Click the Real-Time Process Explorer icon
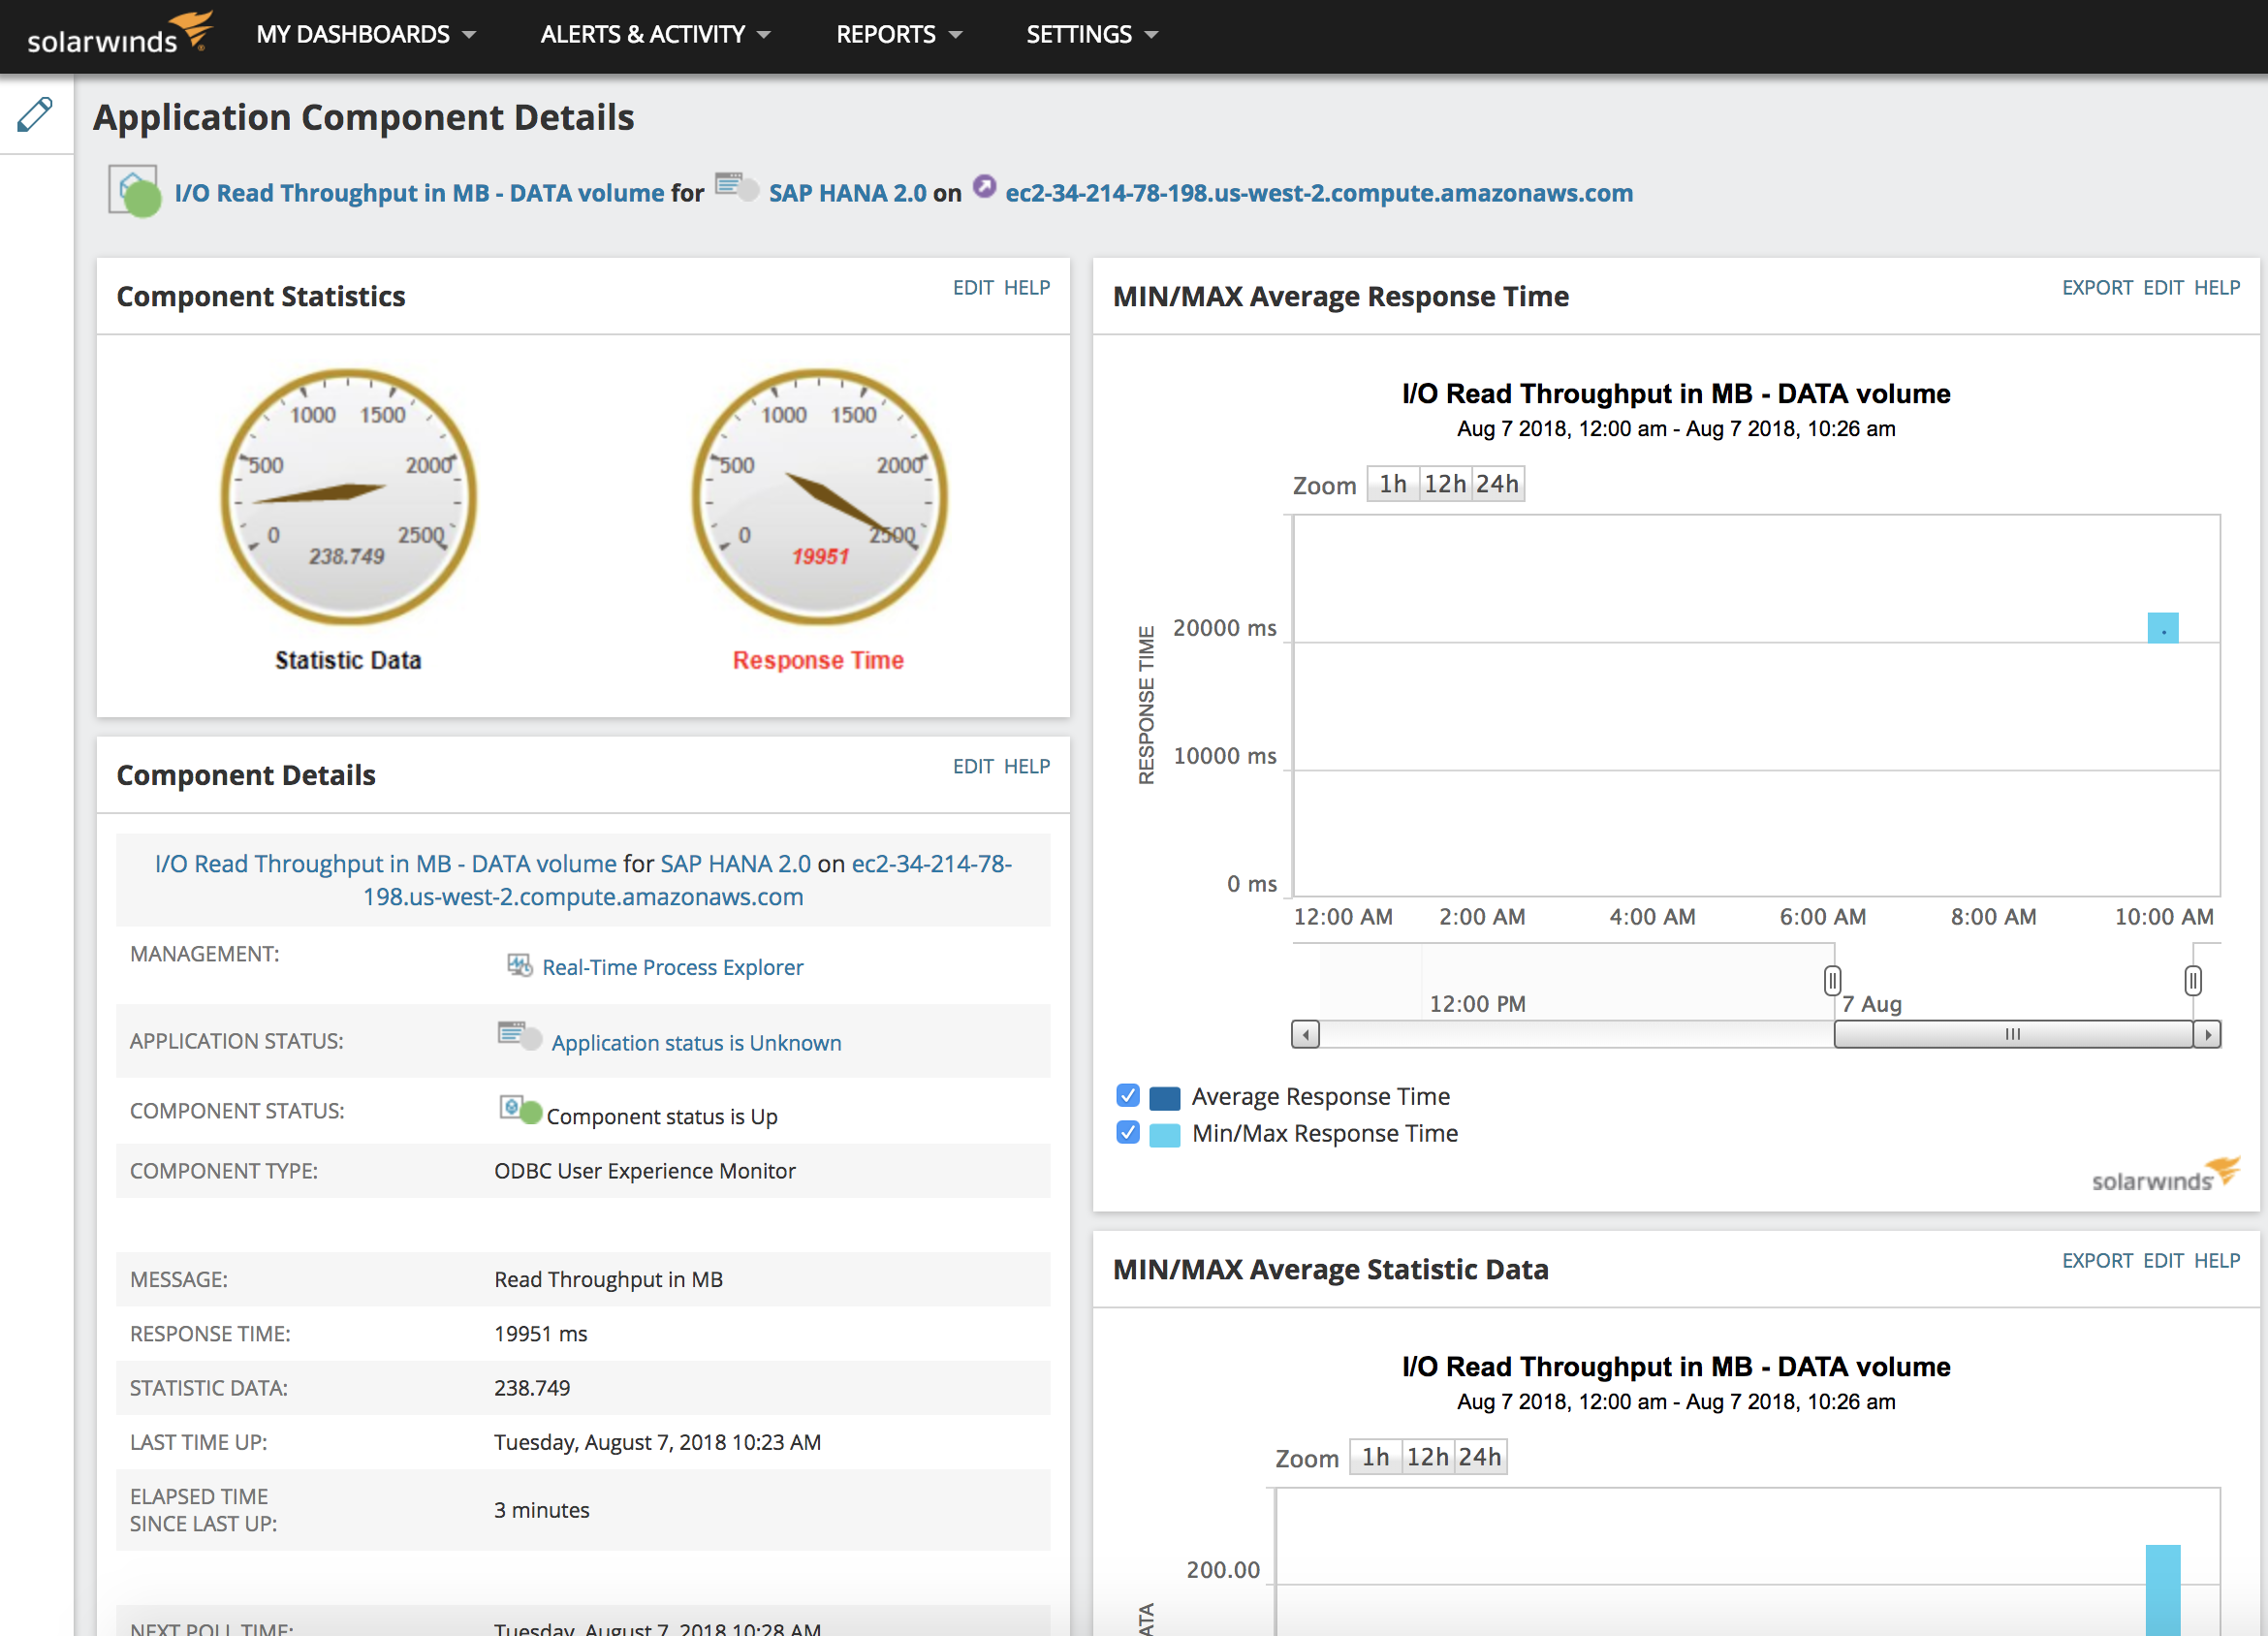 tap(519, 966)
